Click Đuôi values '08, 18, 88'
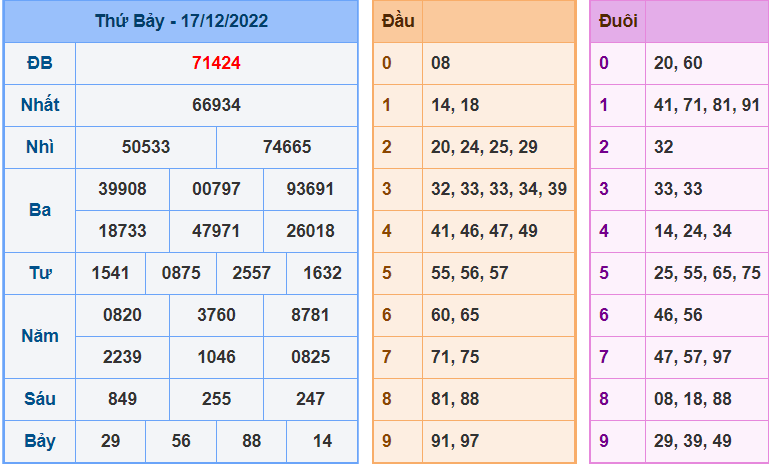 click(x=692, y=399)
